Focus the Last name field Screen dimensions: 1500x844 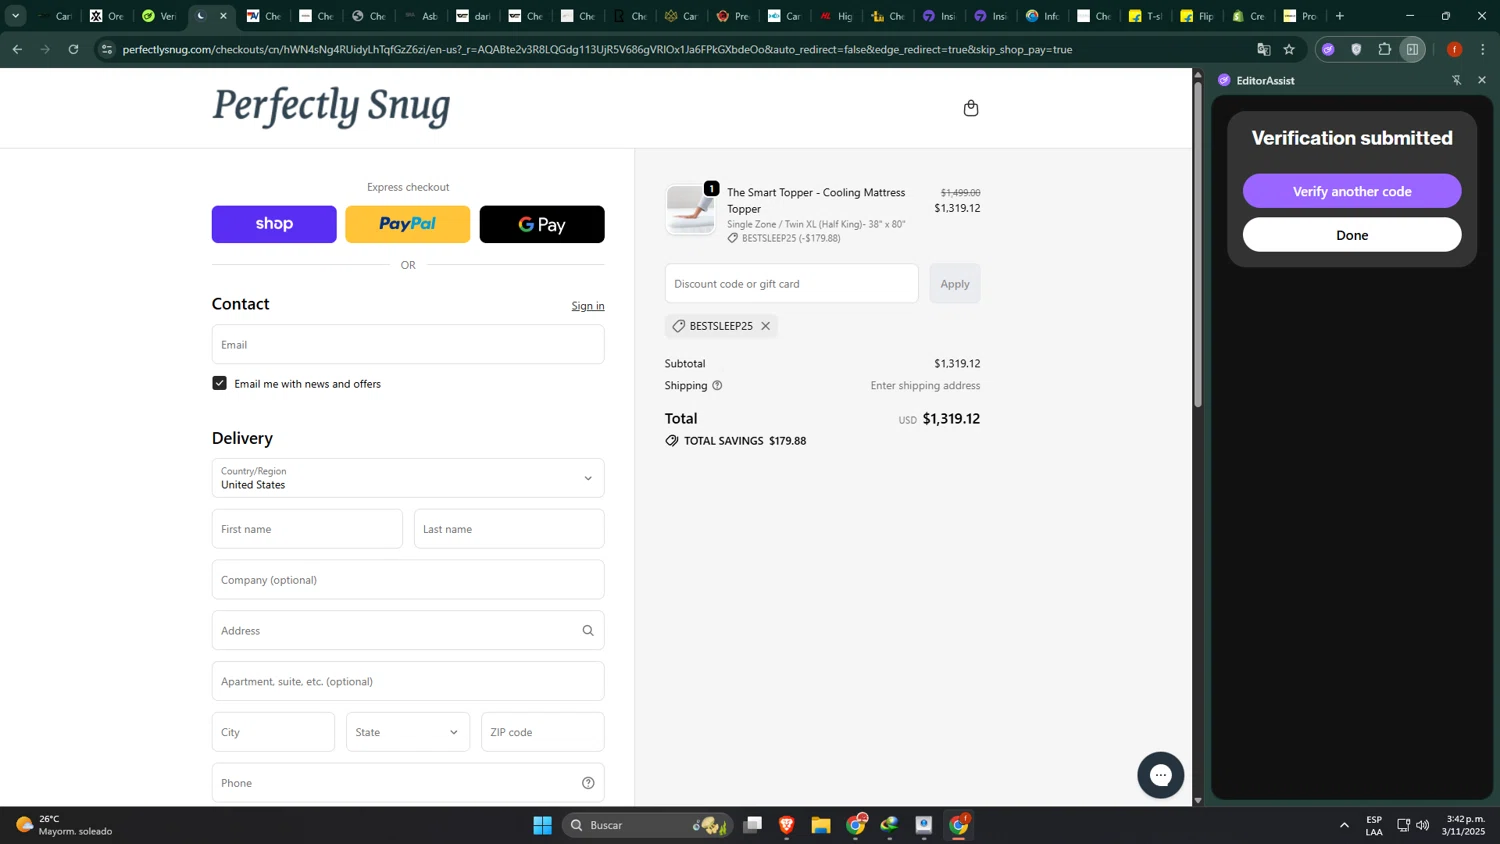(509, 529)
